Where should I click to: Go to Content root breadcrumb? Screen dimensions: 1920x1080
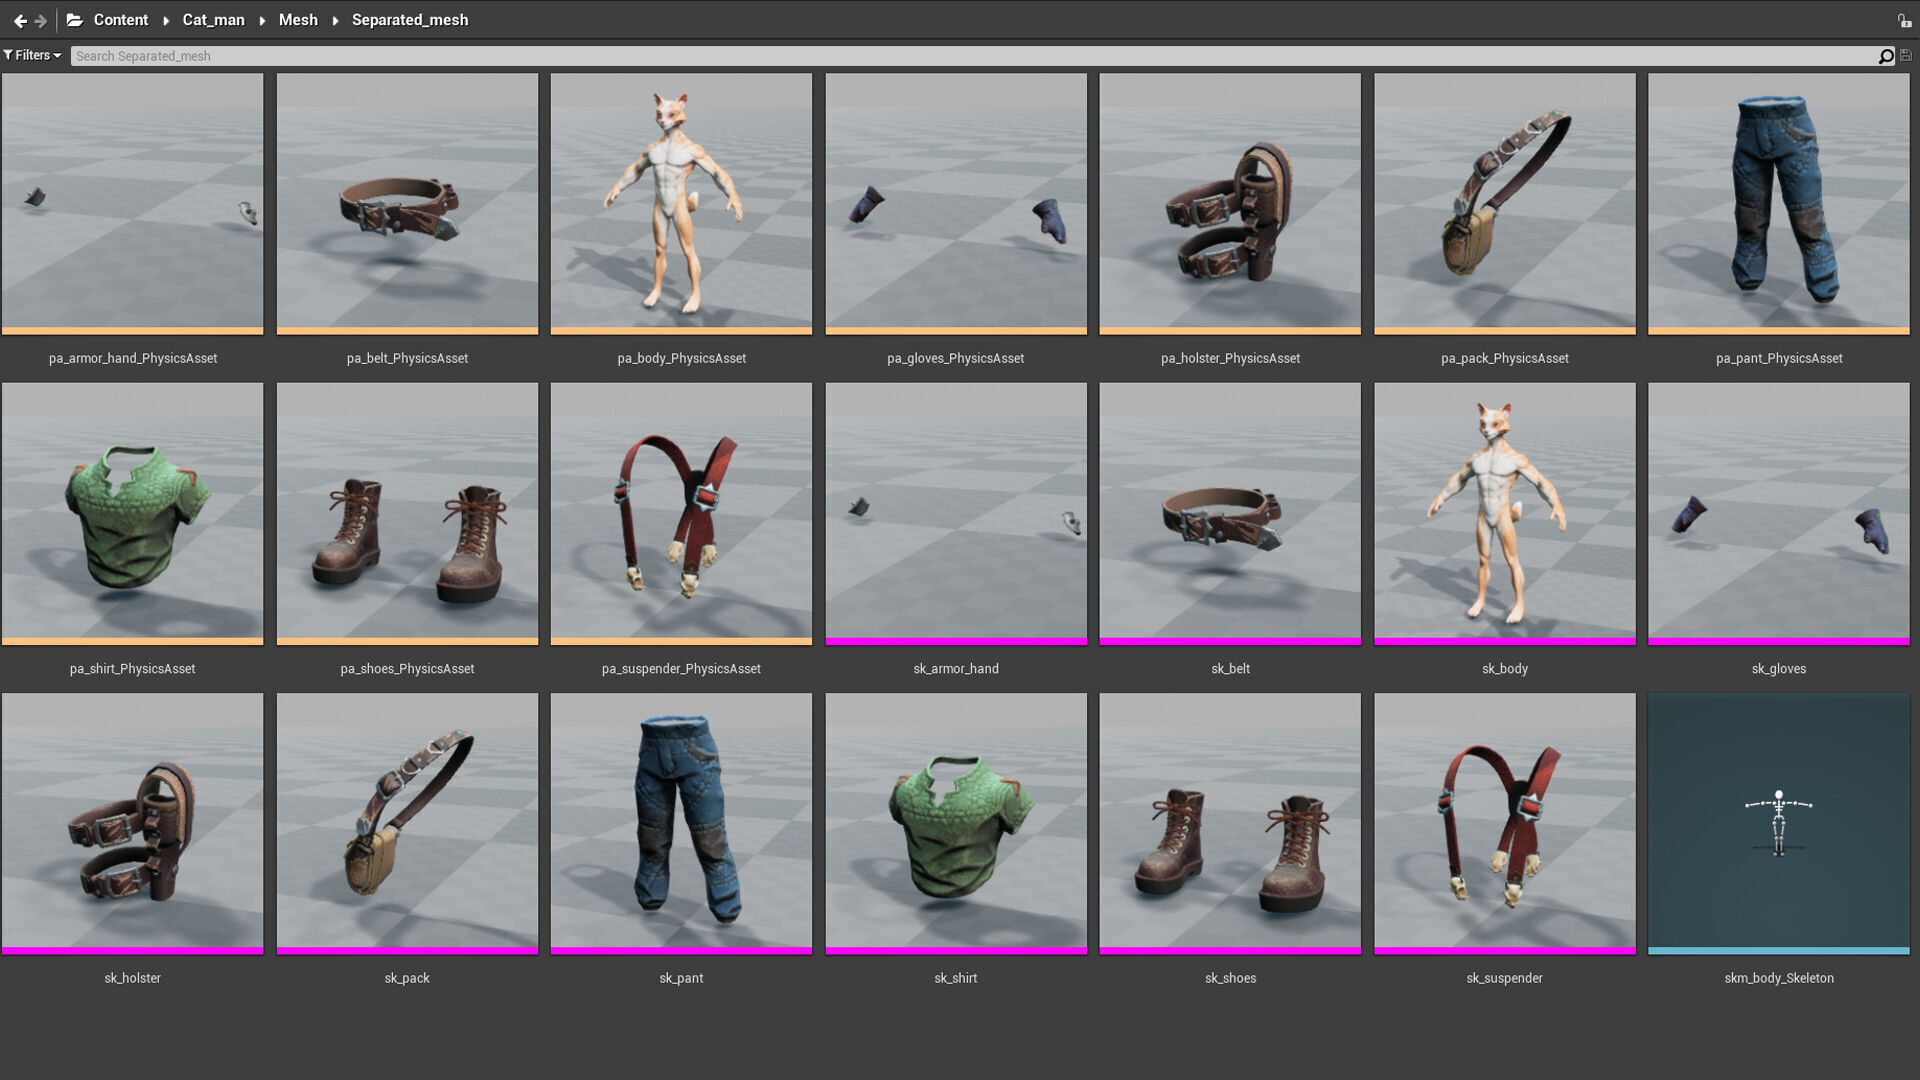coord(120,20)
